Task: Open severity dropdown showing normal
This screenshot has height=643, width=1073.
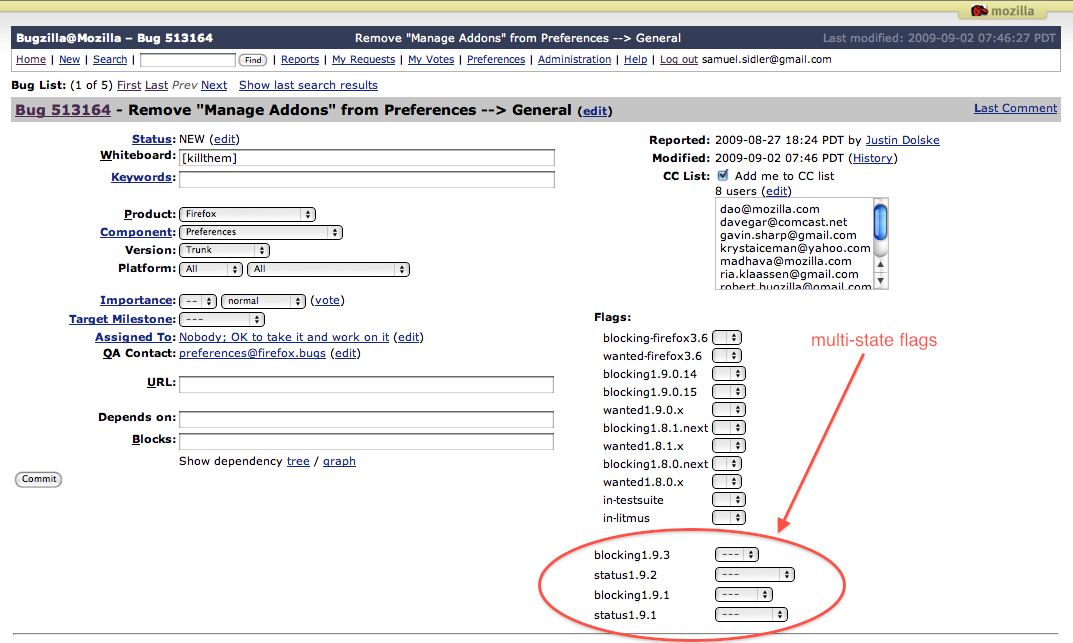Action: [263, 301]
